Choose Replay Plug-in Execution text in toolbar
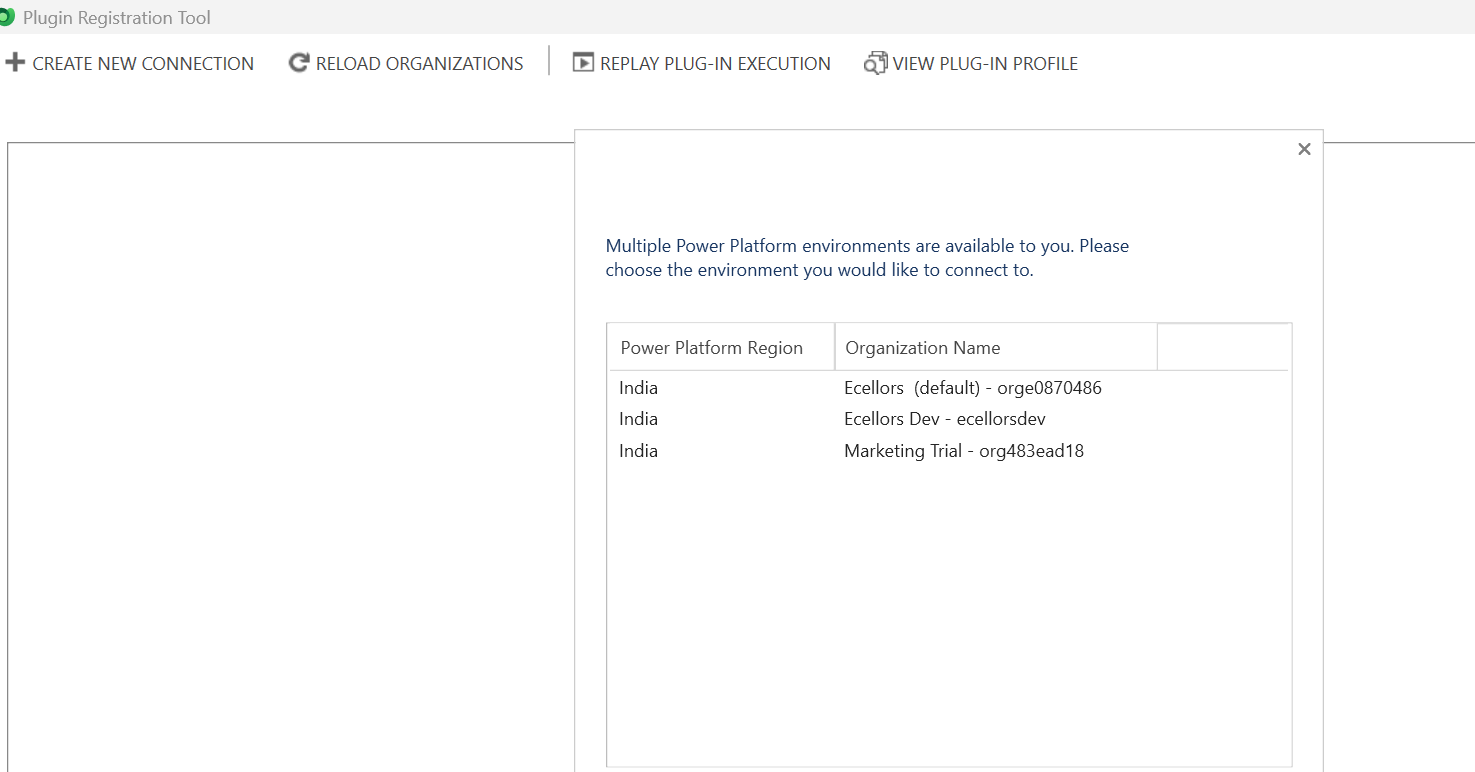Screen dimensions: 1475x772 click(x=715, y=64)
